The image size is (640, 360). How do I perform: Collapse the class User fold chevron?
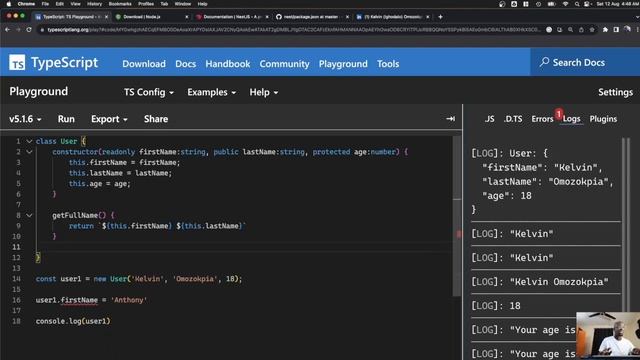click(29, 141)
